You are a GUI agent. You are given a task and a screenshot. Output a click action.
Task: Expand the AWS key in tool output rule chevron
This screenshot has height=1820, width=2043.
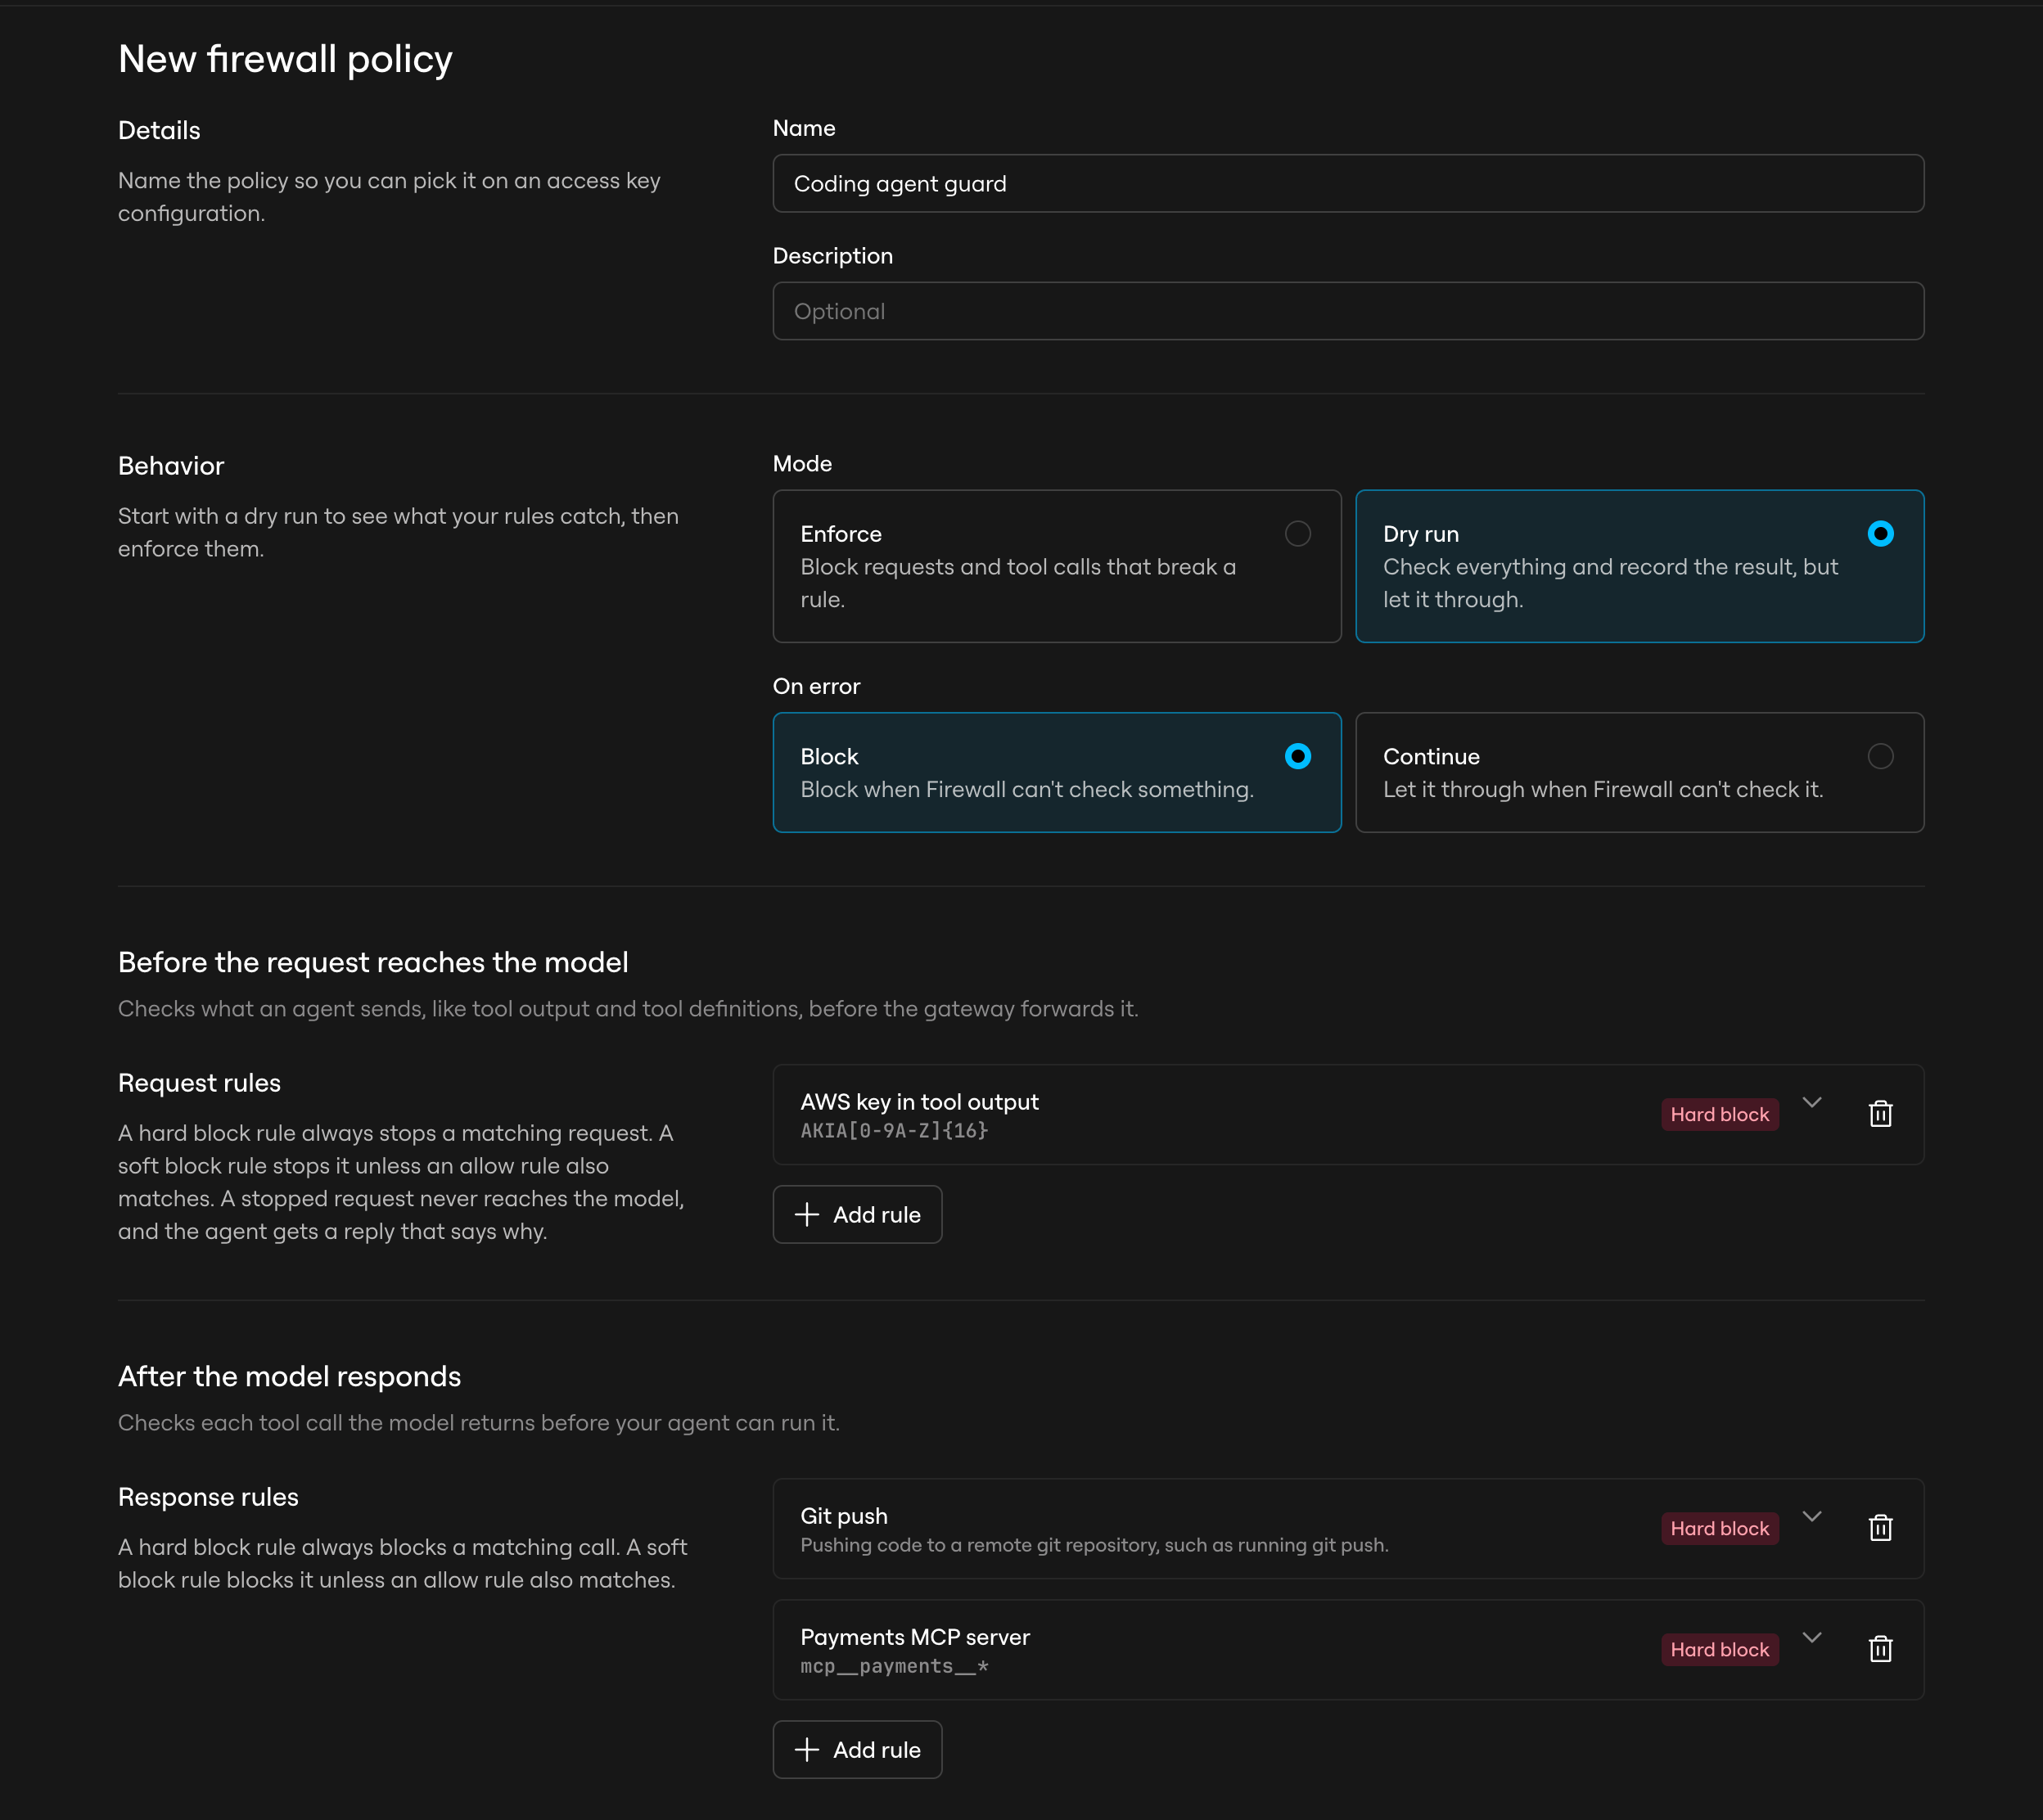1812,1102
